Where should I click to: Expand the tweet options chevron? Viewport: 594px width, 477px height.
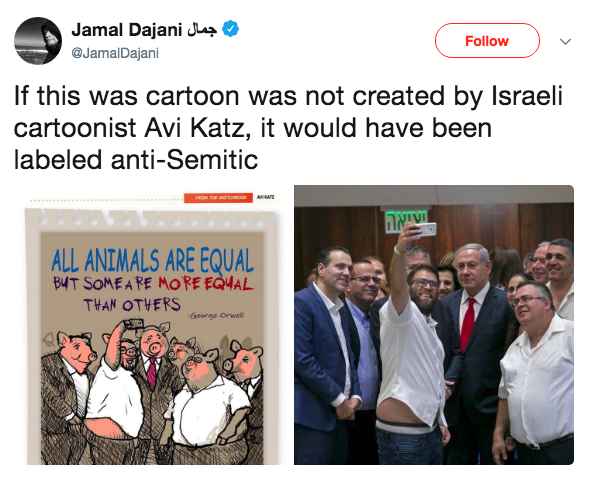pos(565,41)
